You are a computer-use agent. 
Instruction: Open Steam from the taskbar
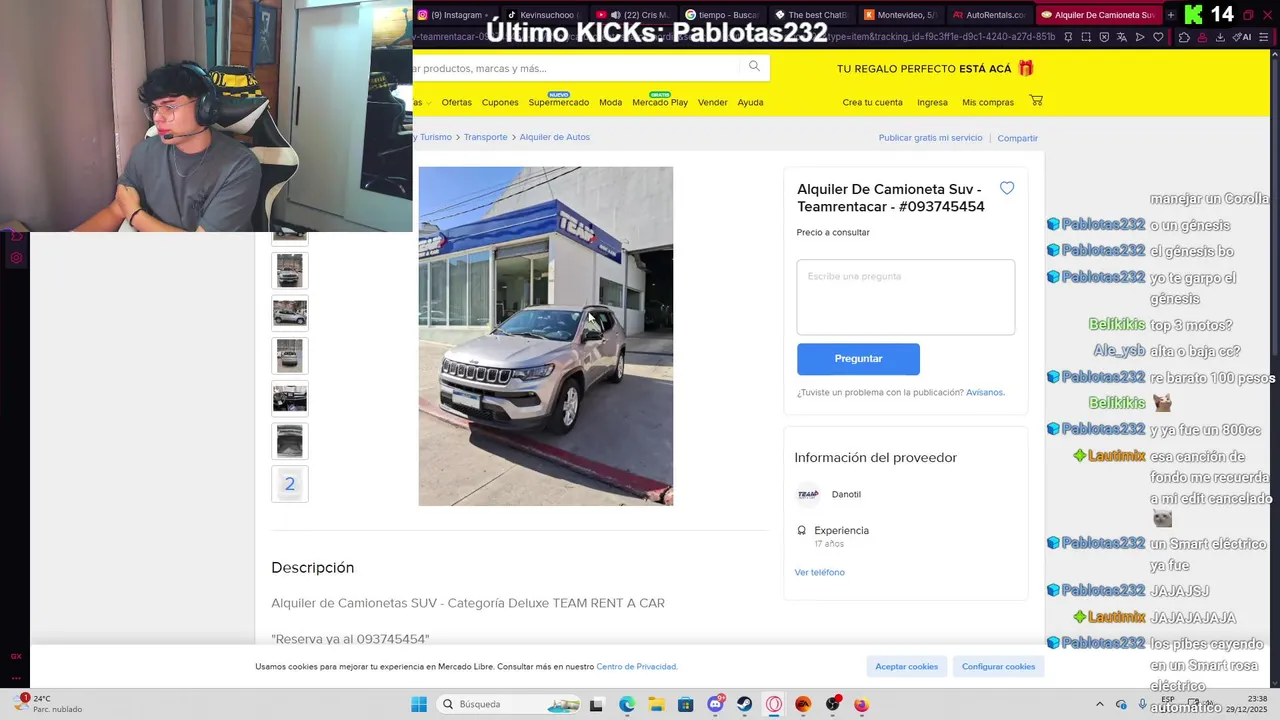[x=744, y=705]
